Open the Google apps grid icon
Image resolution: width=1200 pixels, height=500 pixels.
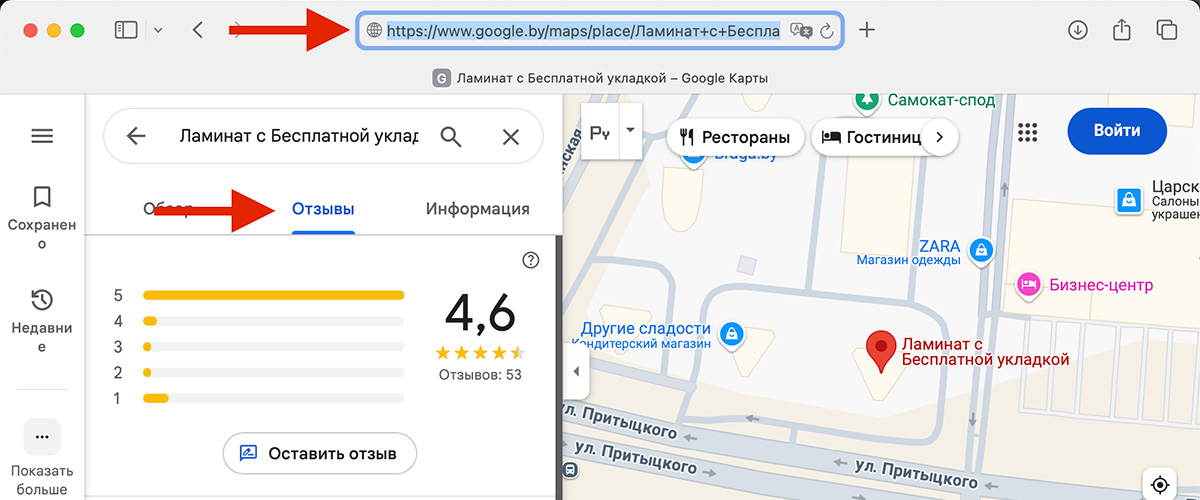click(1027, 132)
